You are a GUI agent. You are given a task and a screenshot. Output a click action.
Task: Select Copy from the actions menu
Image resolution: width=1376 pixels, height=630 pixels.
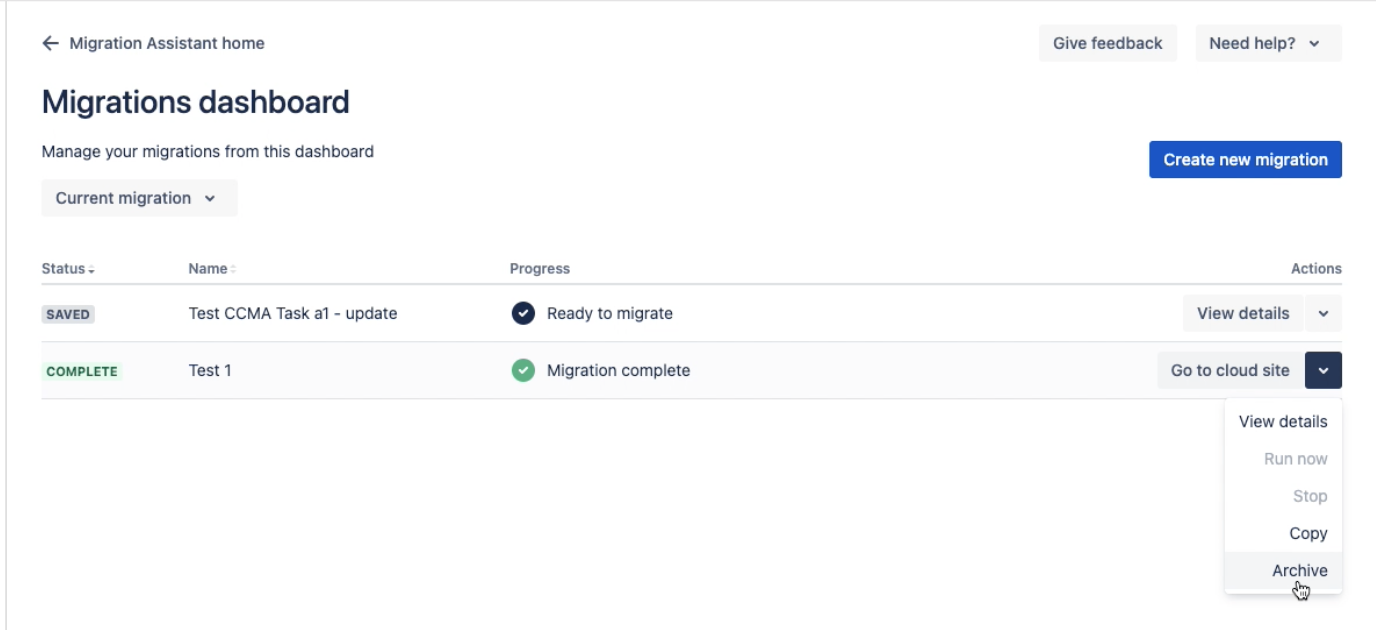(1310, 533)
